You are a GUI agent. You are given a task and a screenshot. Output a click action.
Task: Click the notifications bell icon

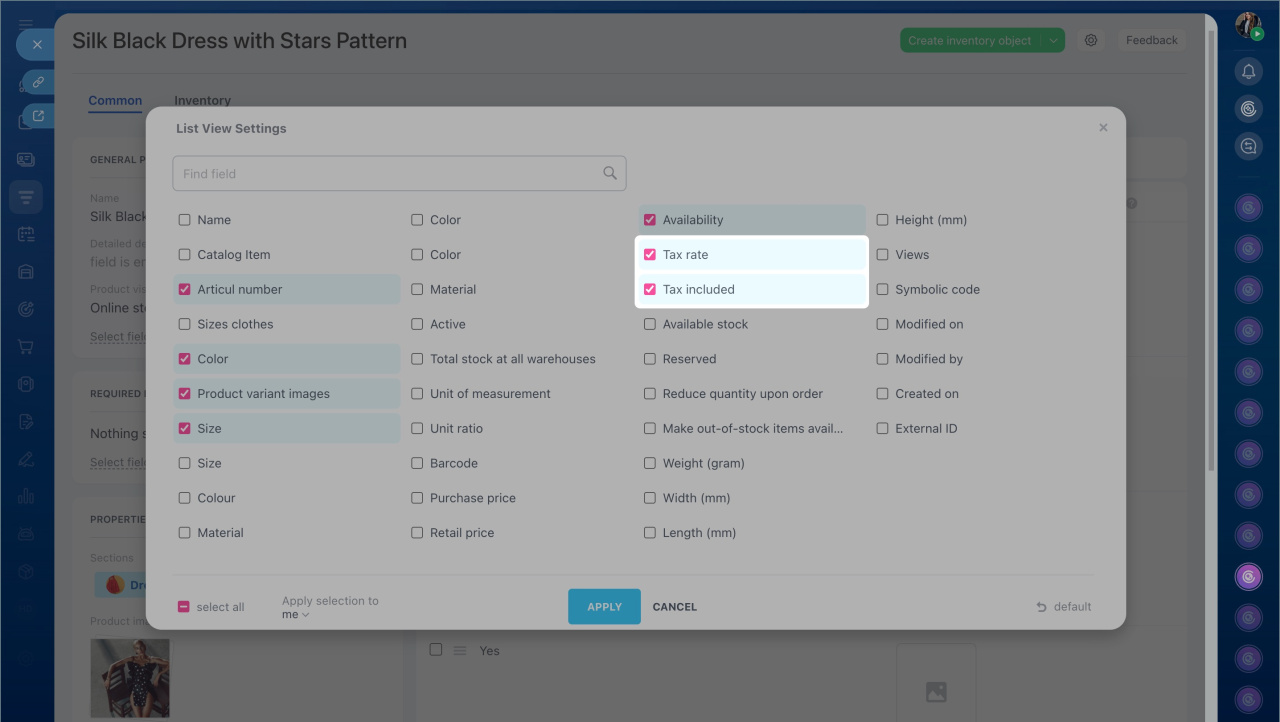pyautogui.click(x=1248, y=71)
